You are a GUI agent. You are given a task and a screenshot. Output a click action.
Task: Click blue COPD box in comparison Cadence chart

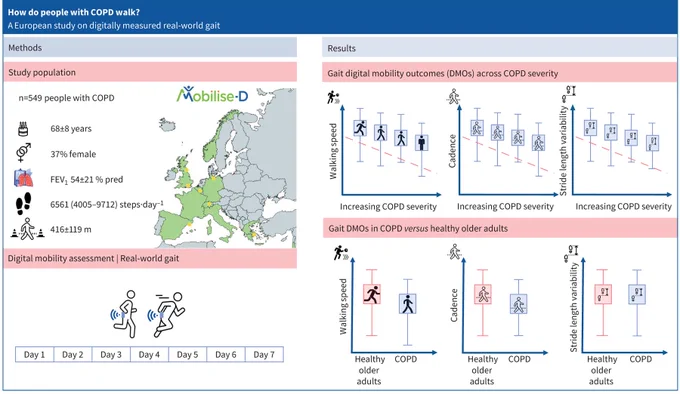[x=518, y=304]
